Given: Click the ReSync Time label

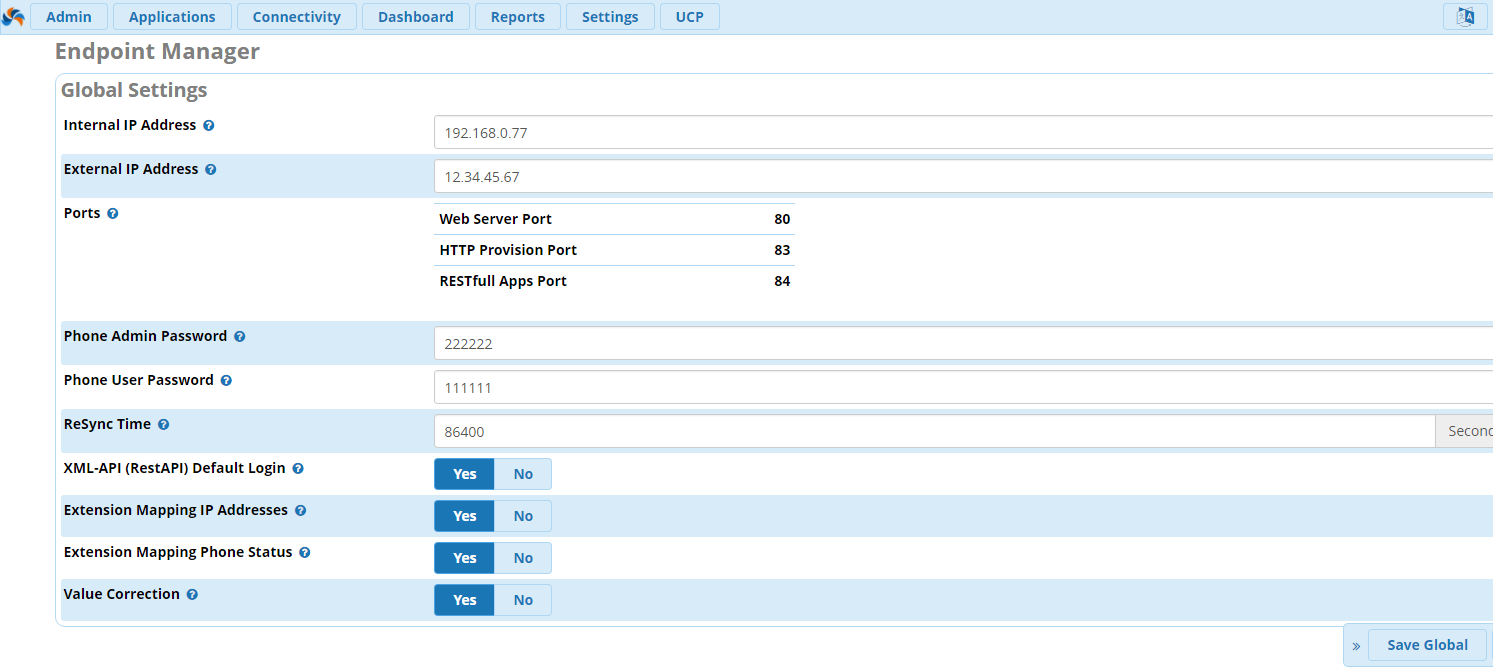Looking at the screenshot, I should pos(108,424).
